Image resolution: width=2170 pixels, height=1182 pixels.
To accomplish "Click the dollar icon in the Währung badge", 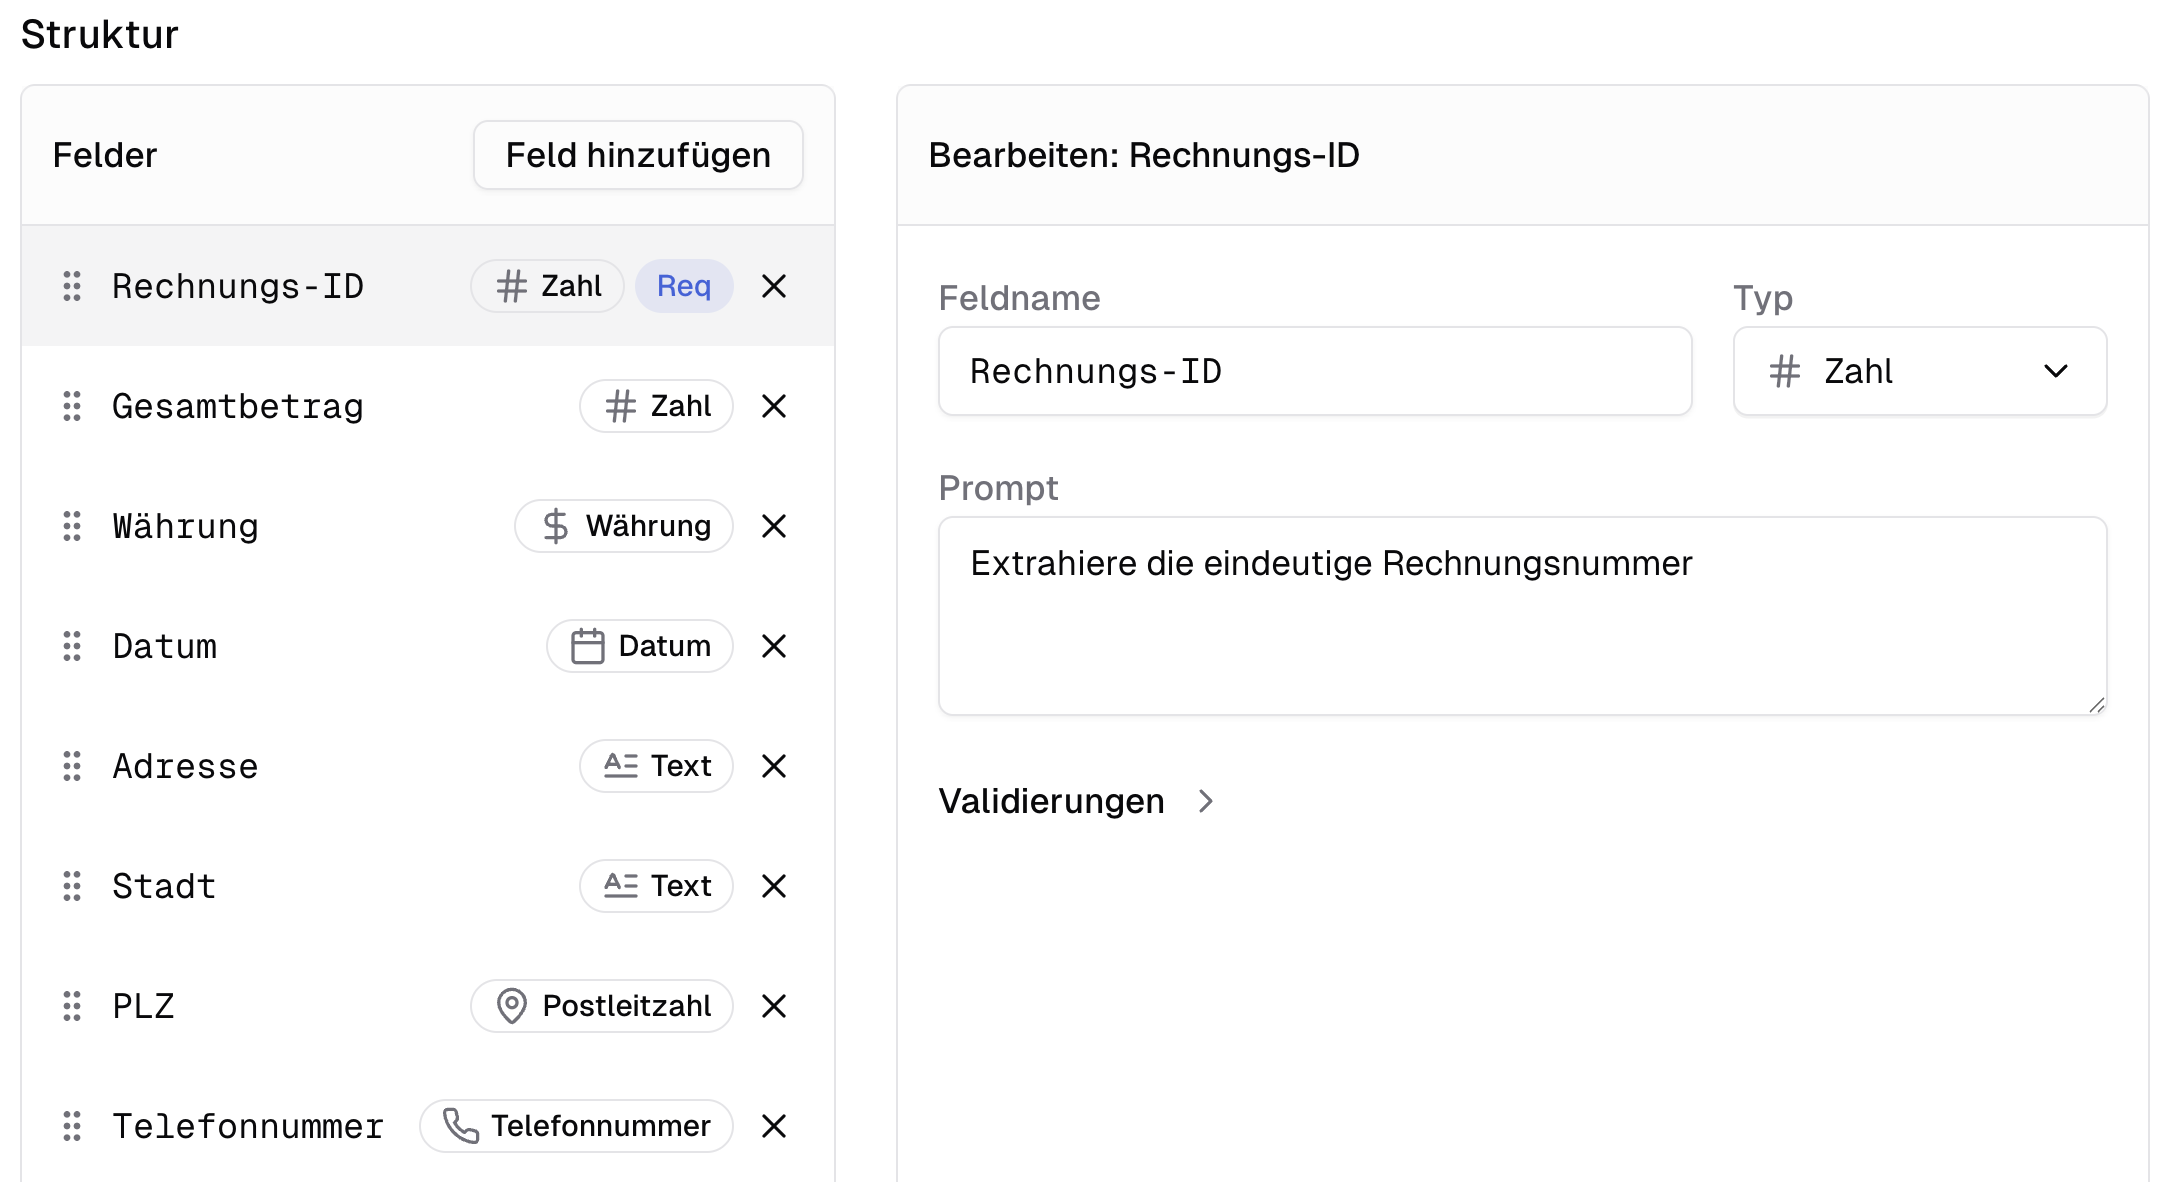I will (554, 526).
